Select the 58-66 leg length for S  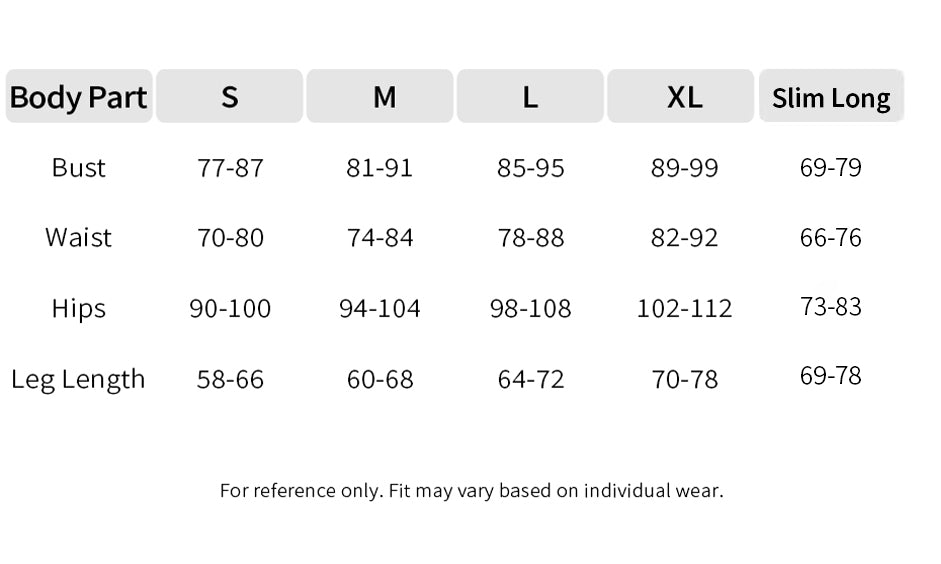click(230, 379)
